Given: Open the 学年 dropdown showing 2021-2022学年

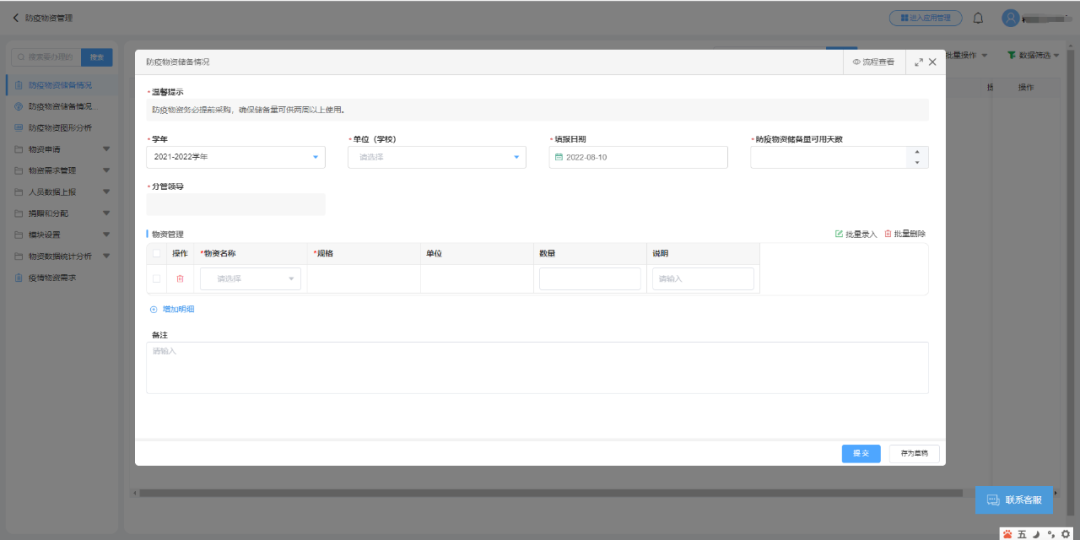Looking at the screenshot, I should pyautogui.click(x=236, y=157).
